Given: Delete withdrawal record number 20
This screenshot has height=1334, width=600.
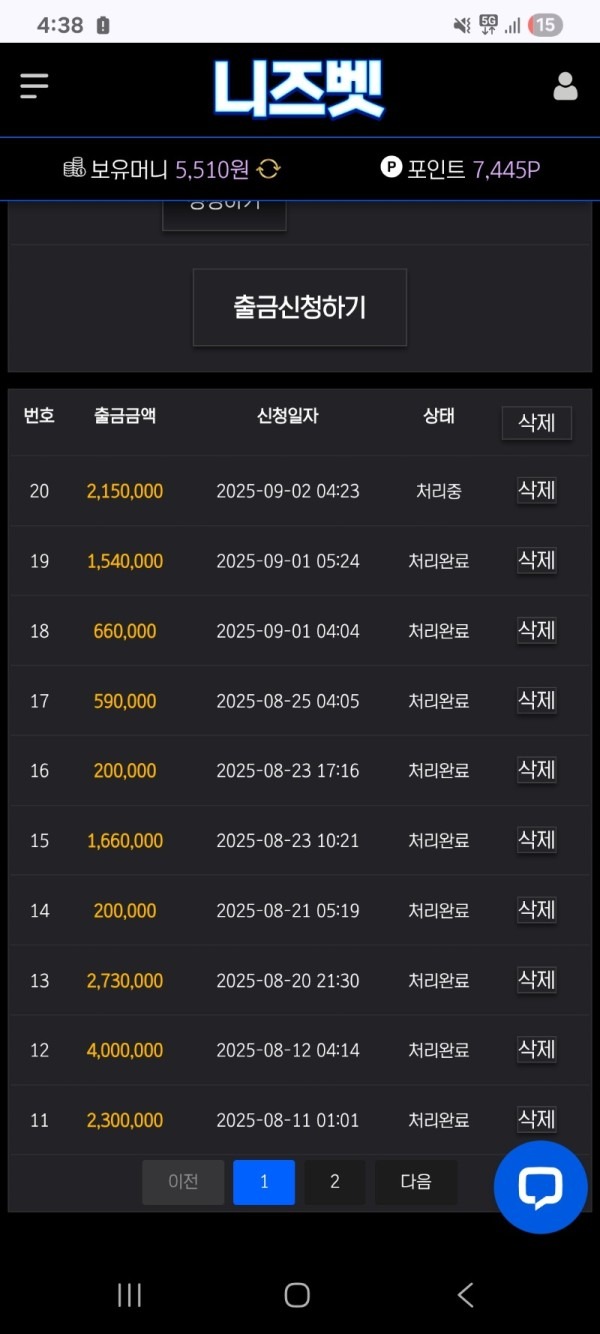Looking at the screenshot, I should 536,490.
